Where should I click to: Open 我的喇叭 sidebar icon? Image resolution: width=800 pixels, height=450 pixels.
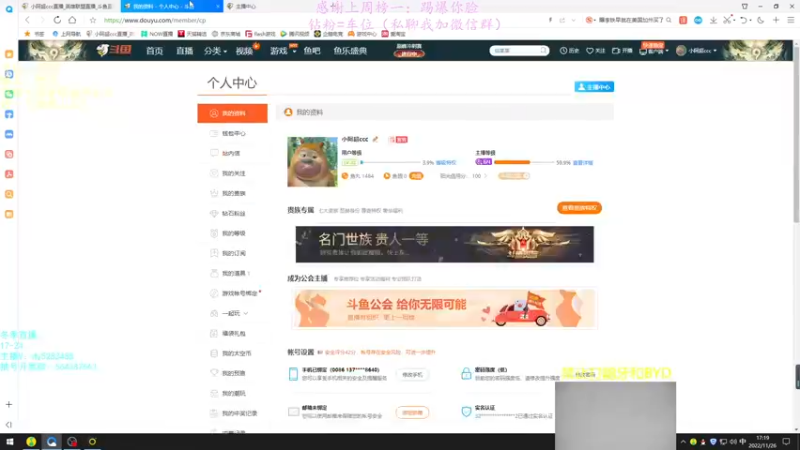214,393
